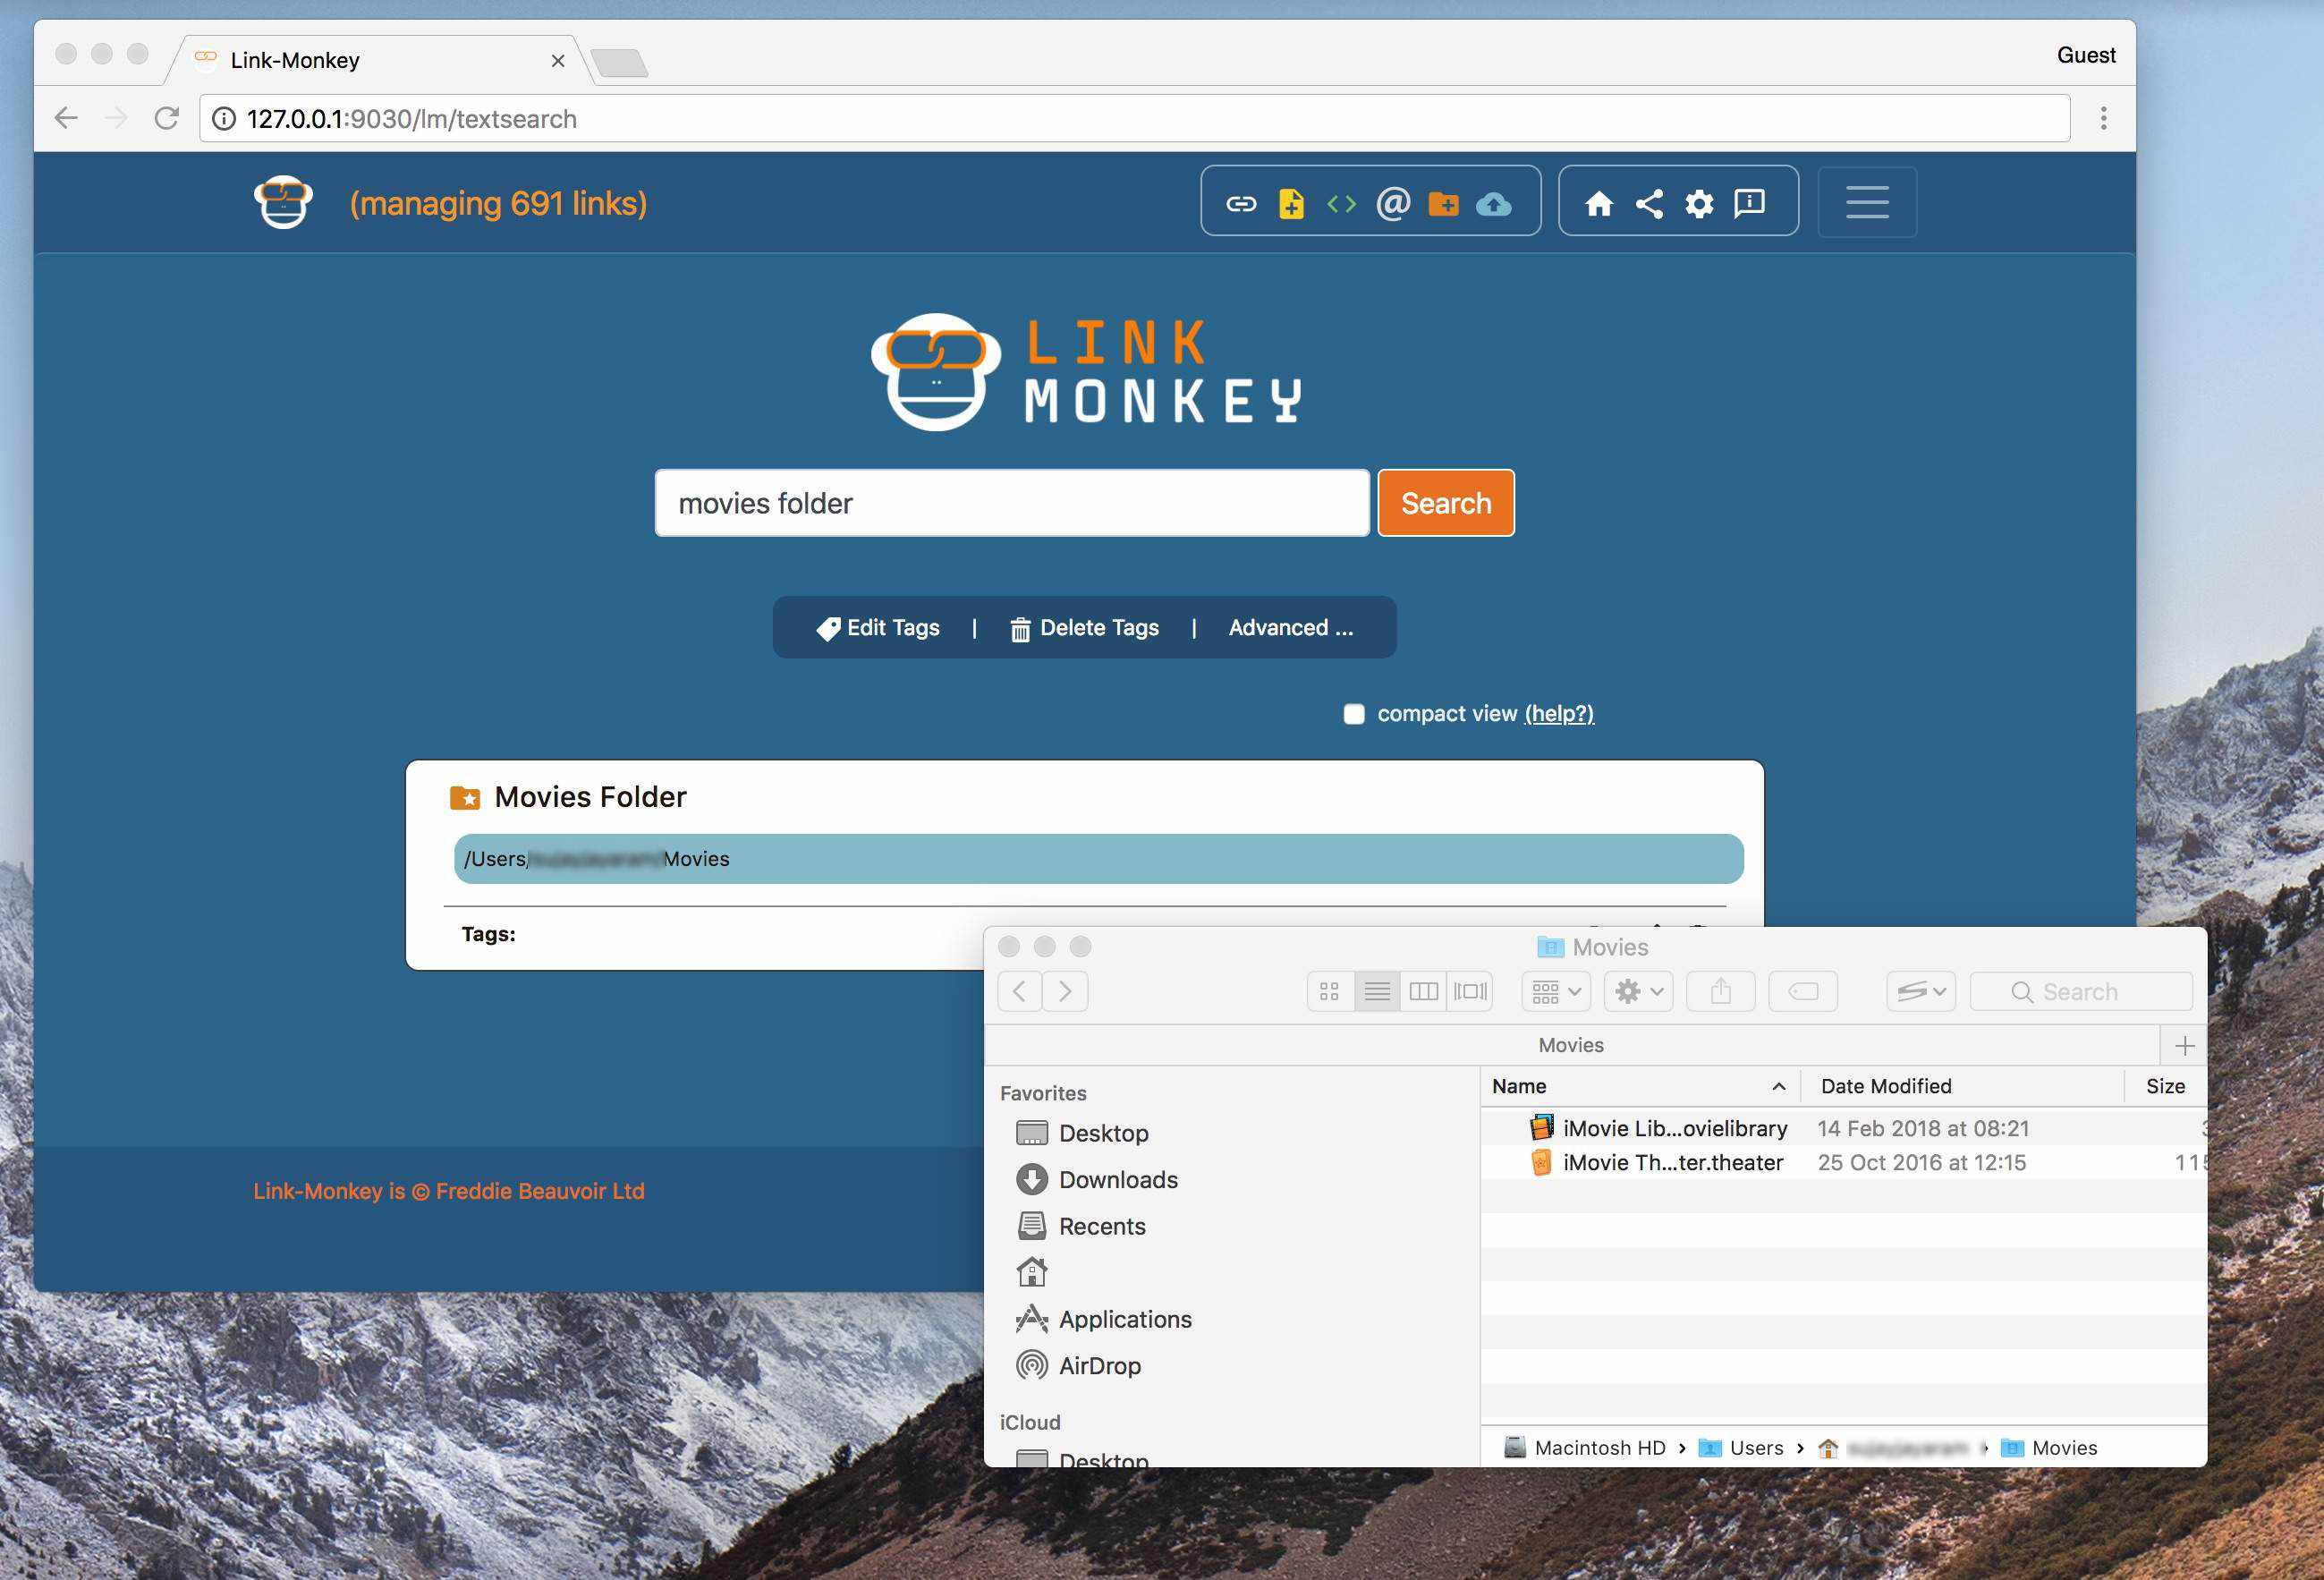Click Edit Tags
The image size is (2324, 1580).
pyautogui.click(x=878, y=628)
